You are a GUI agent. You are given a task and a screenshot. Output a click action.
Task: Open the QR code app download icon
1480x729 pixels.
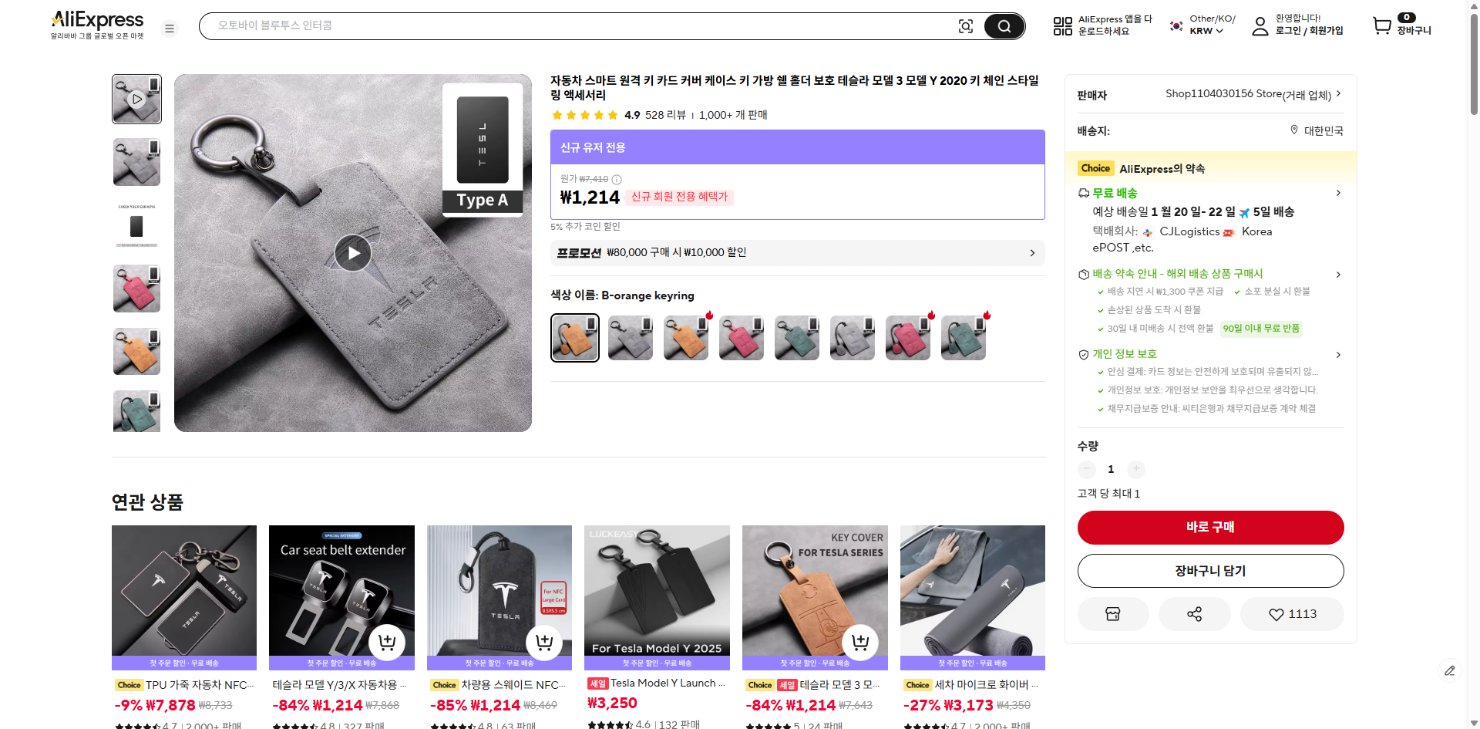tap(1061, 25)
